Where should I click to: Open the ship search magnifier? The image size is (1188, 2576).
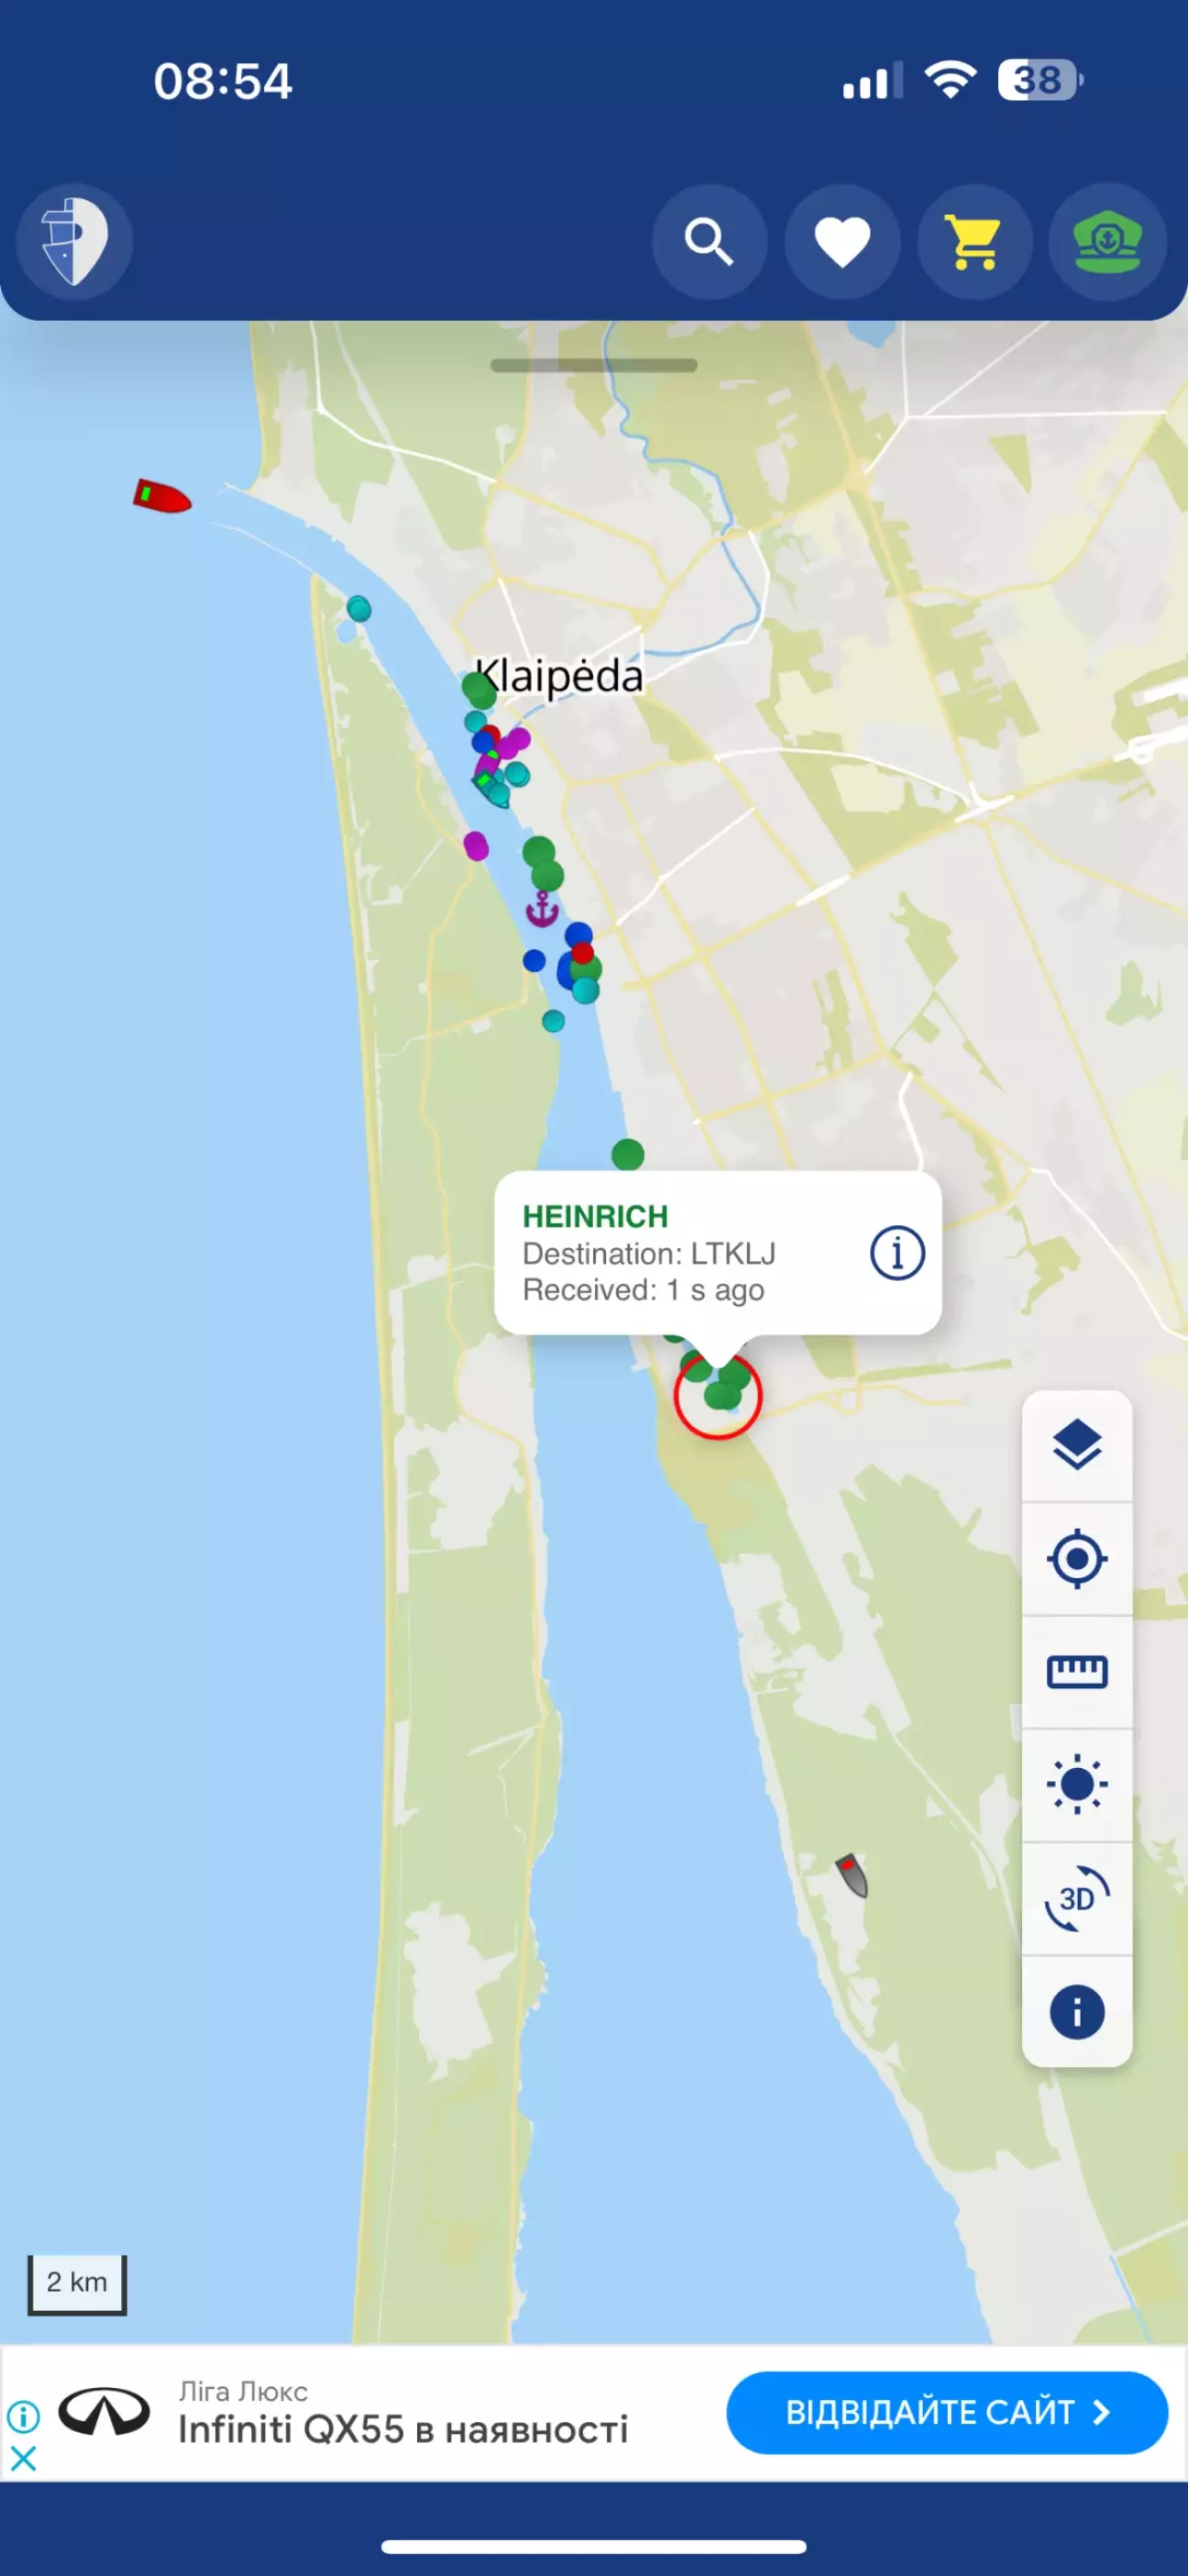pyautogui.click(x=710, y=241)
